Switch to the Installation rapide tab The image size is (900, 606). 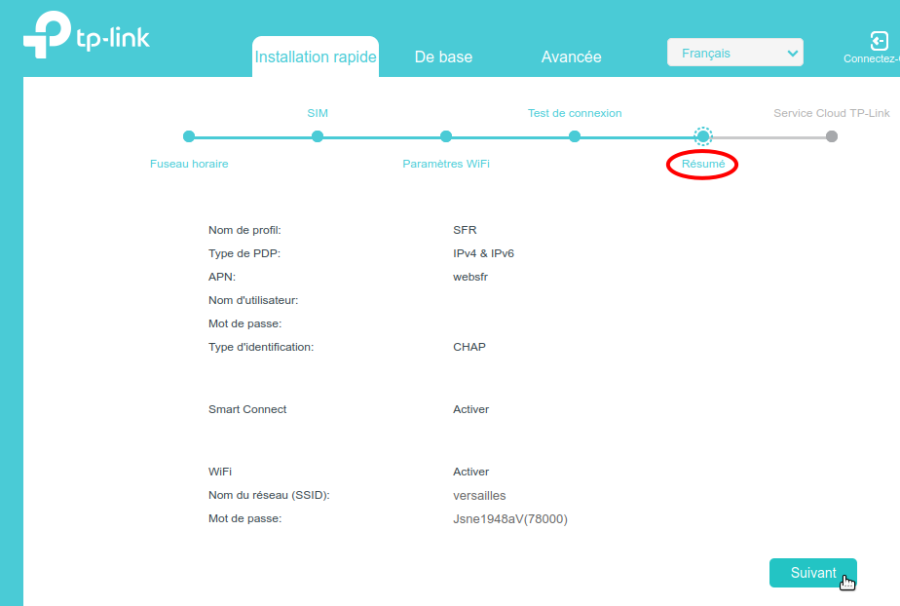[x=315, y=57]
